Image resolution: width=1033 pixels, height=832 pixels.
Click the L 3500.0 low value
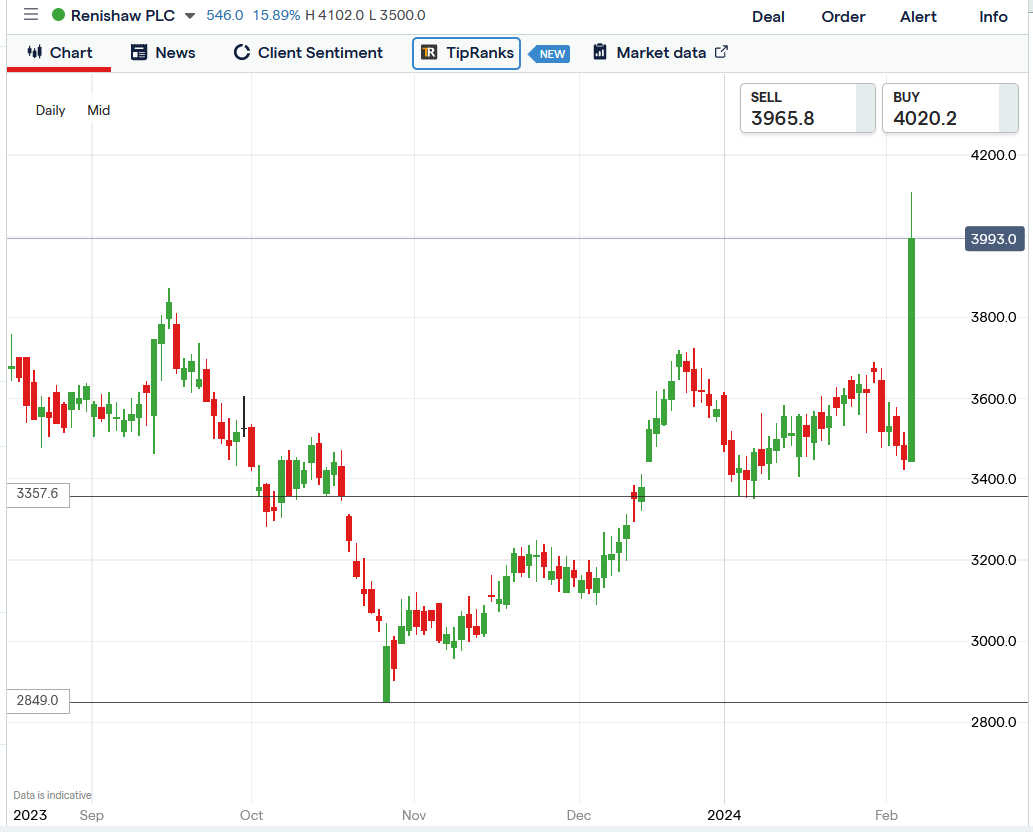[x=397, y=15]
